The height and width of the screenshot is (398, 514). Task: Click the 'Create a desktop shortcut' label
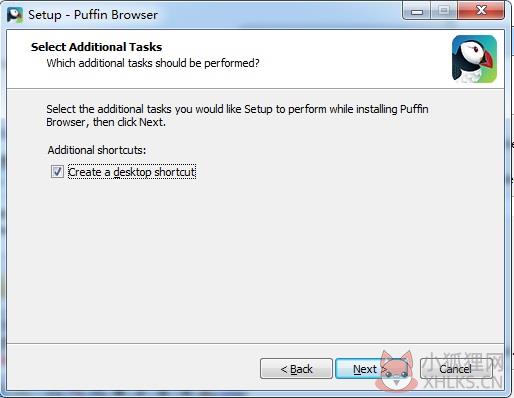tap(132, 172)
